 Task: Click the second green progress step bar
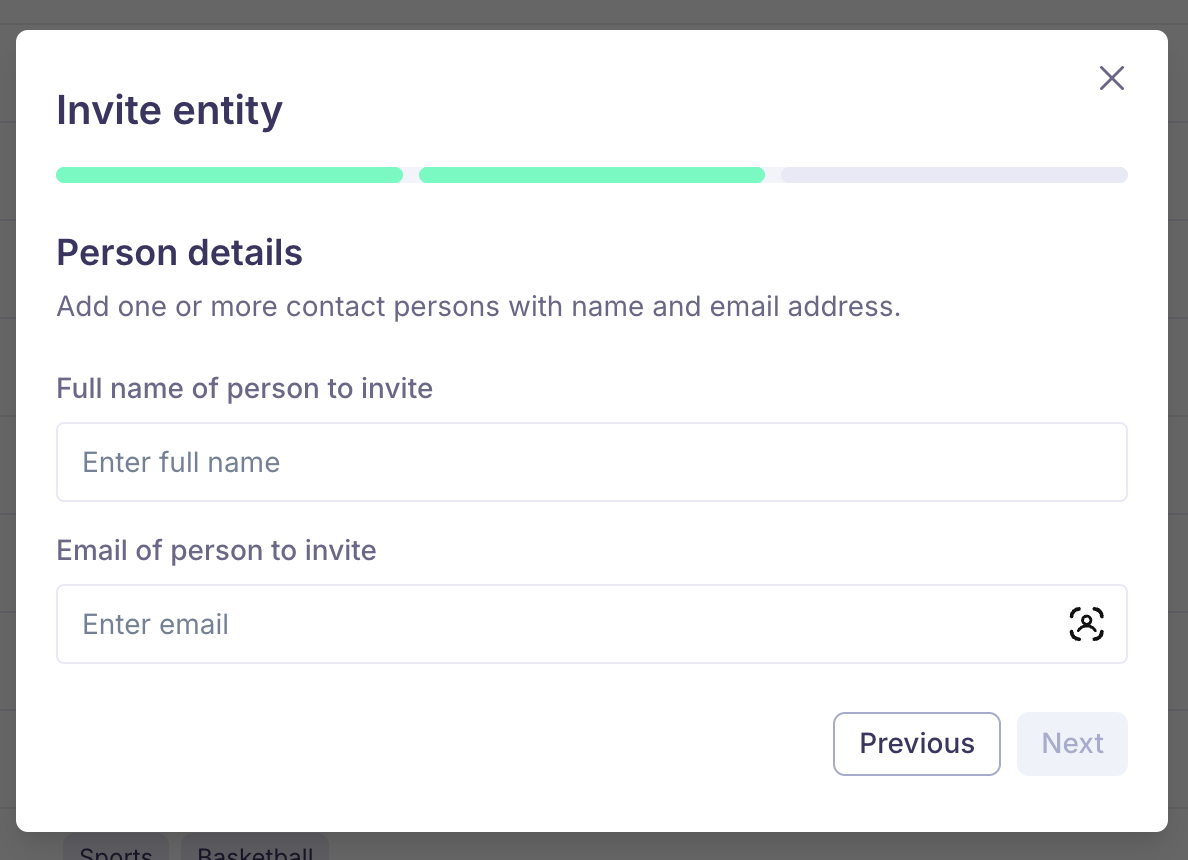(x=592, y=175)
